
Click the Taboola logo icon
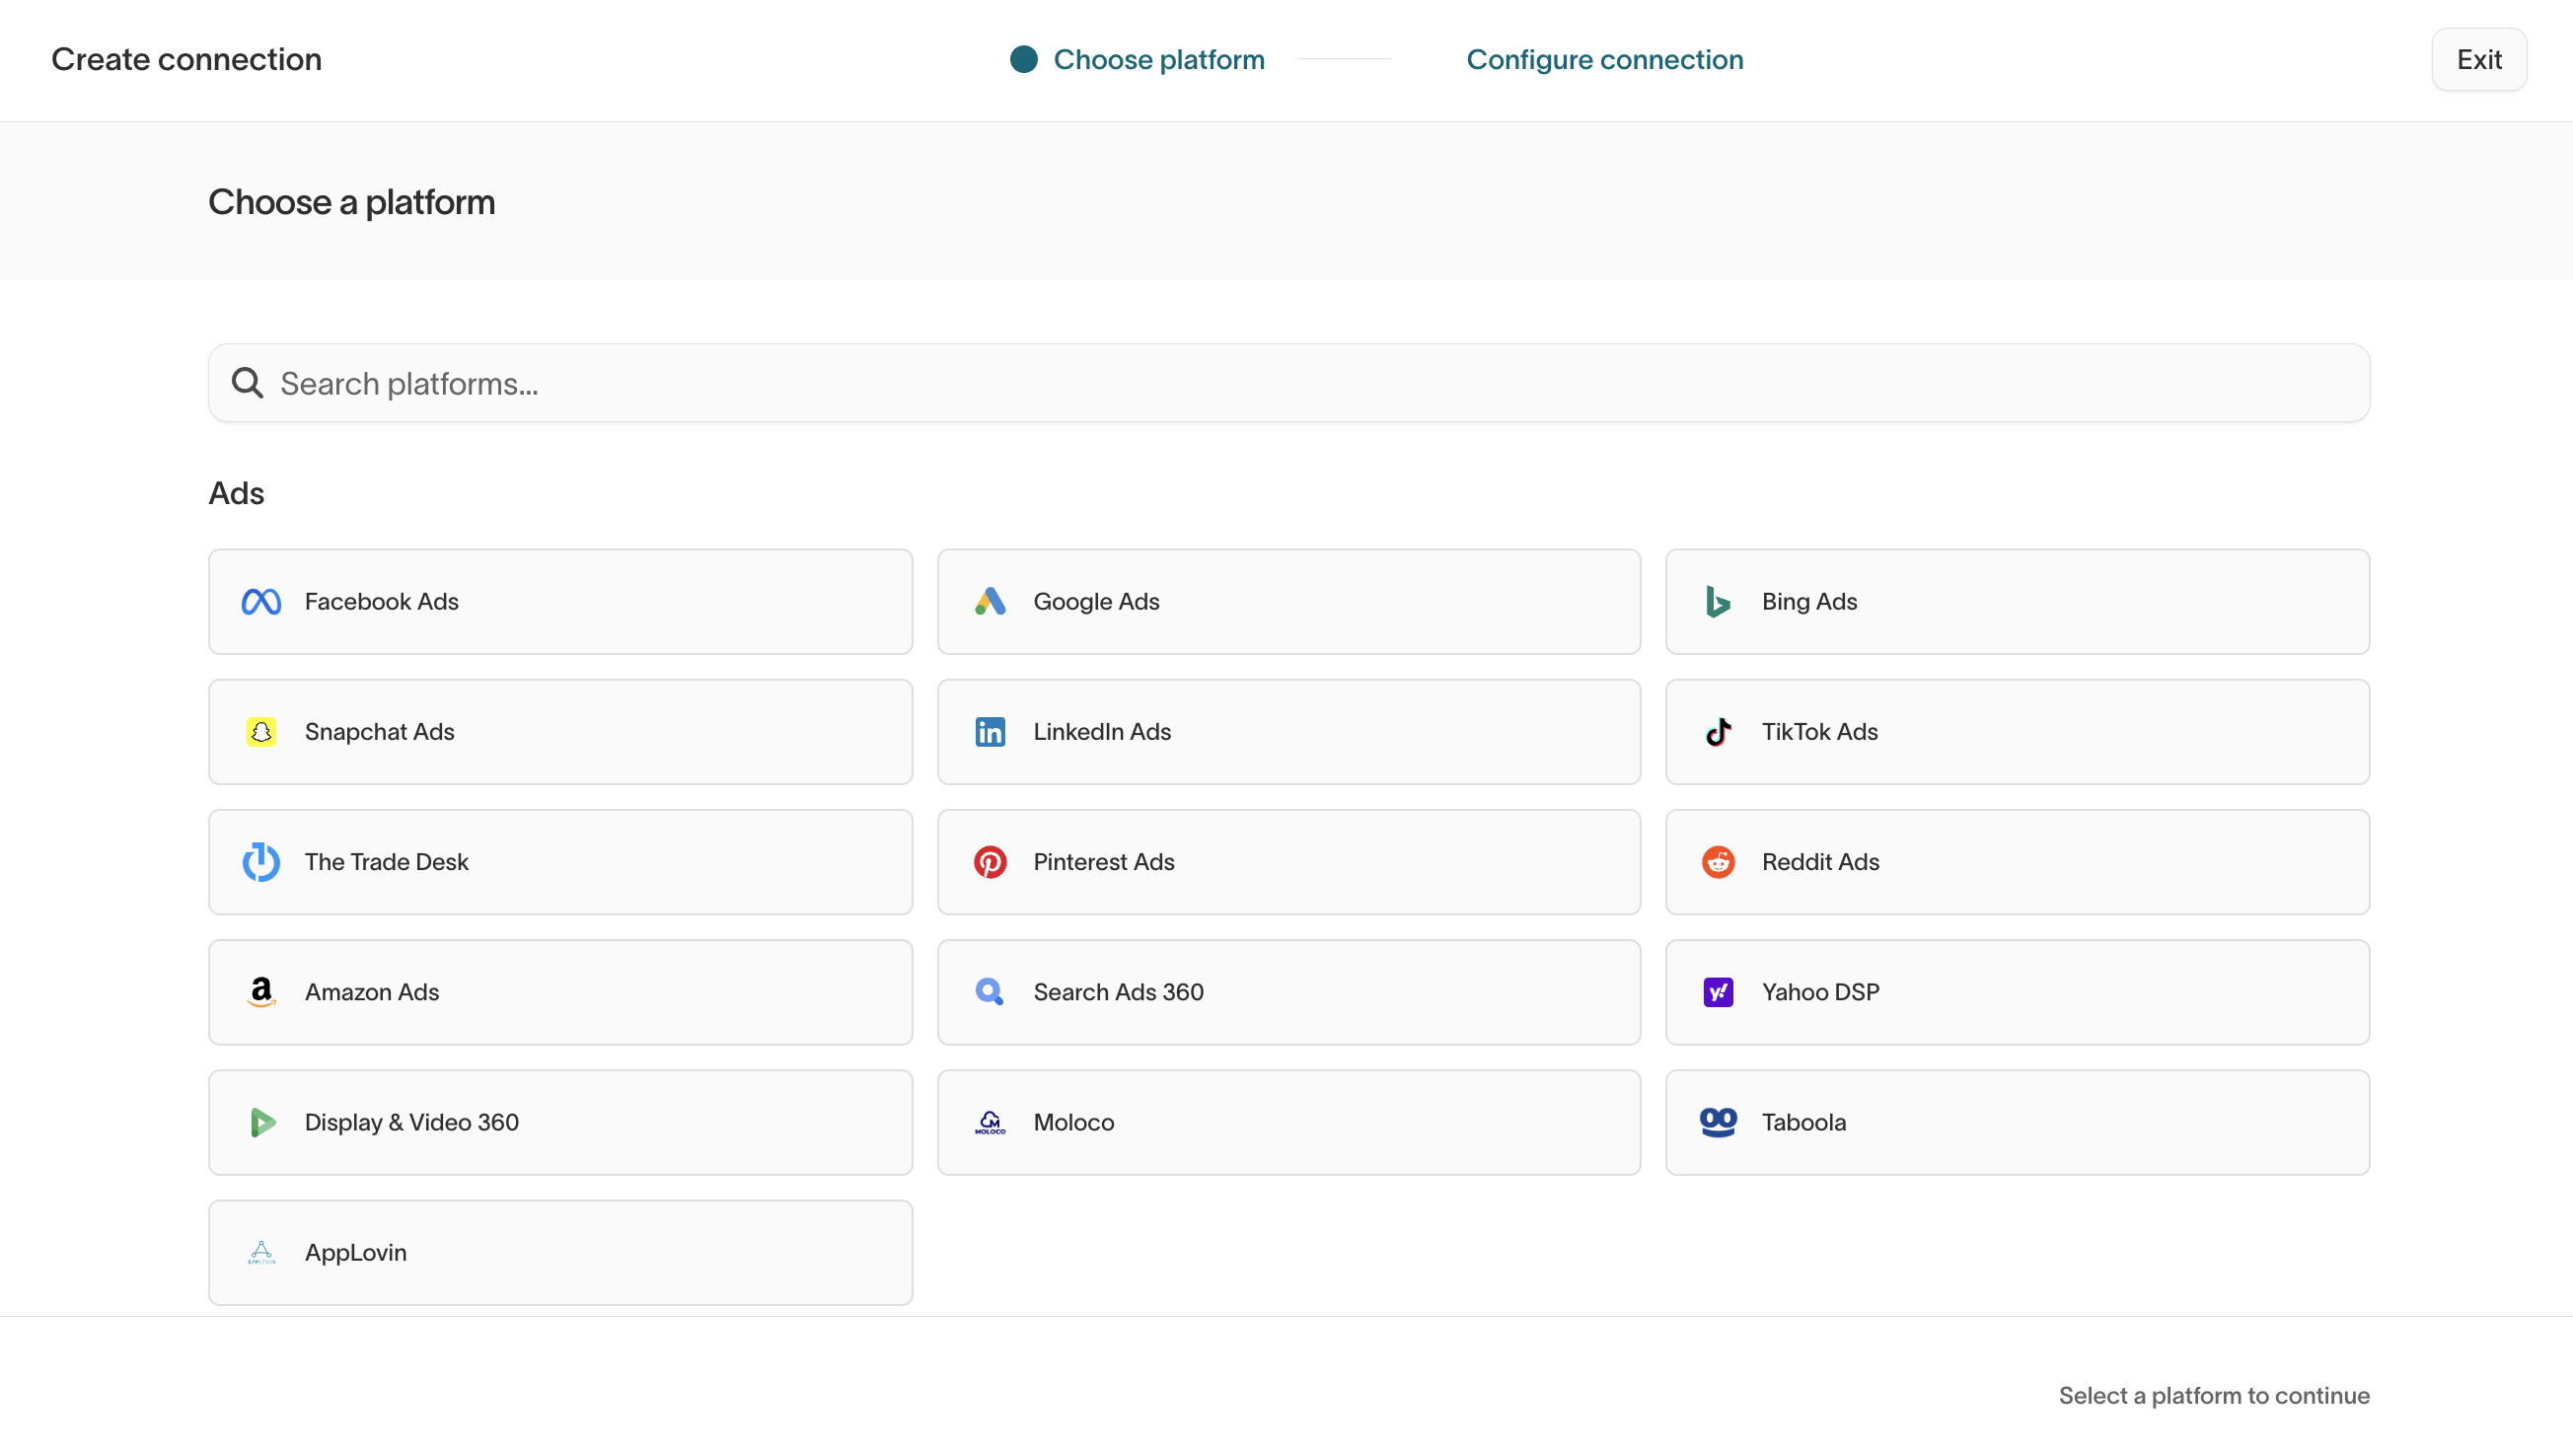point(1718,1122)
